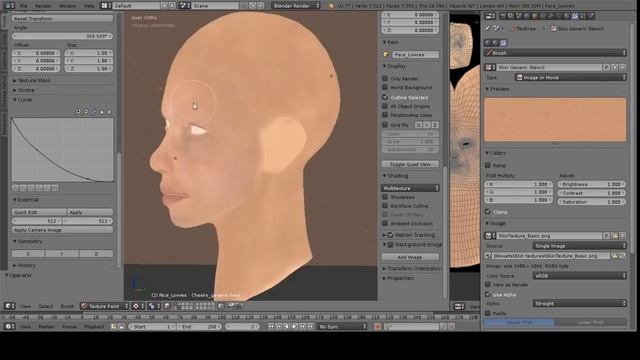This screenshot has height=360, width=640.
Task: Click the Quick Edit button
Action: click(x=39, y=212)
